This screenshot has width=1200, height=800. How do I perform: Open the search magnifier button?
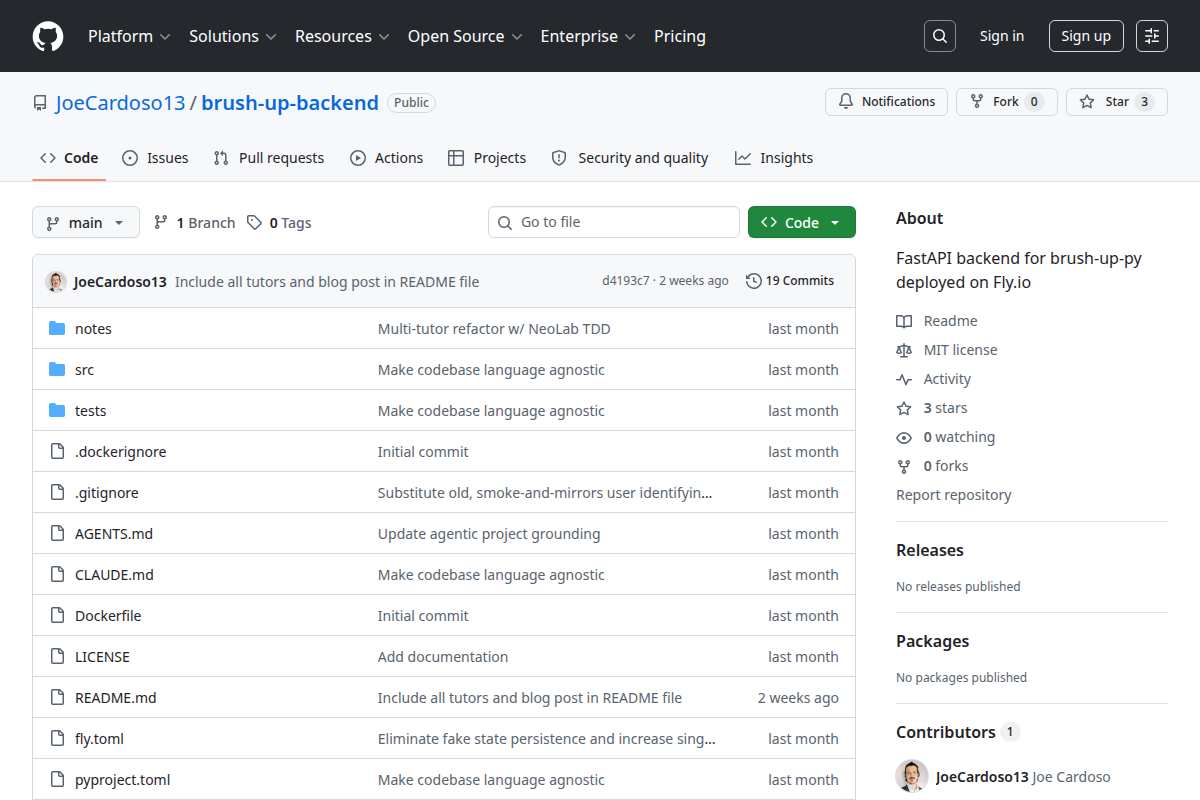[x=940, y=36]
